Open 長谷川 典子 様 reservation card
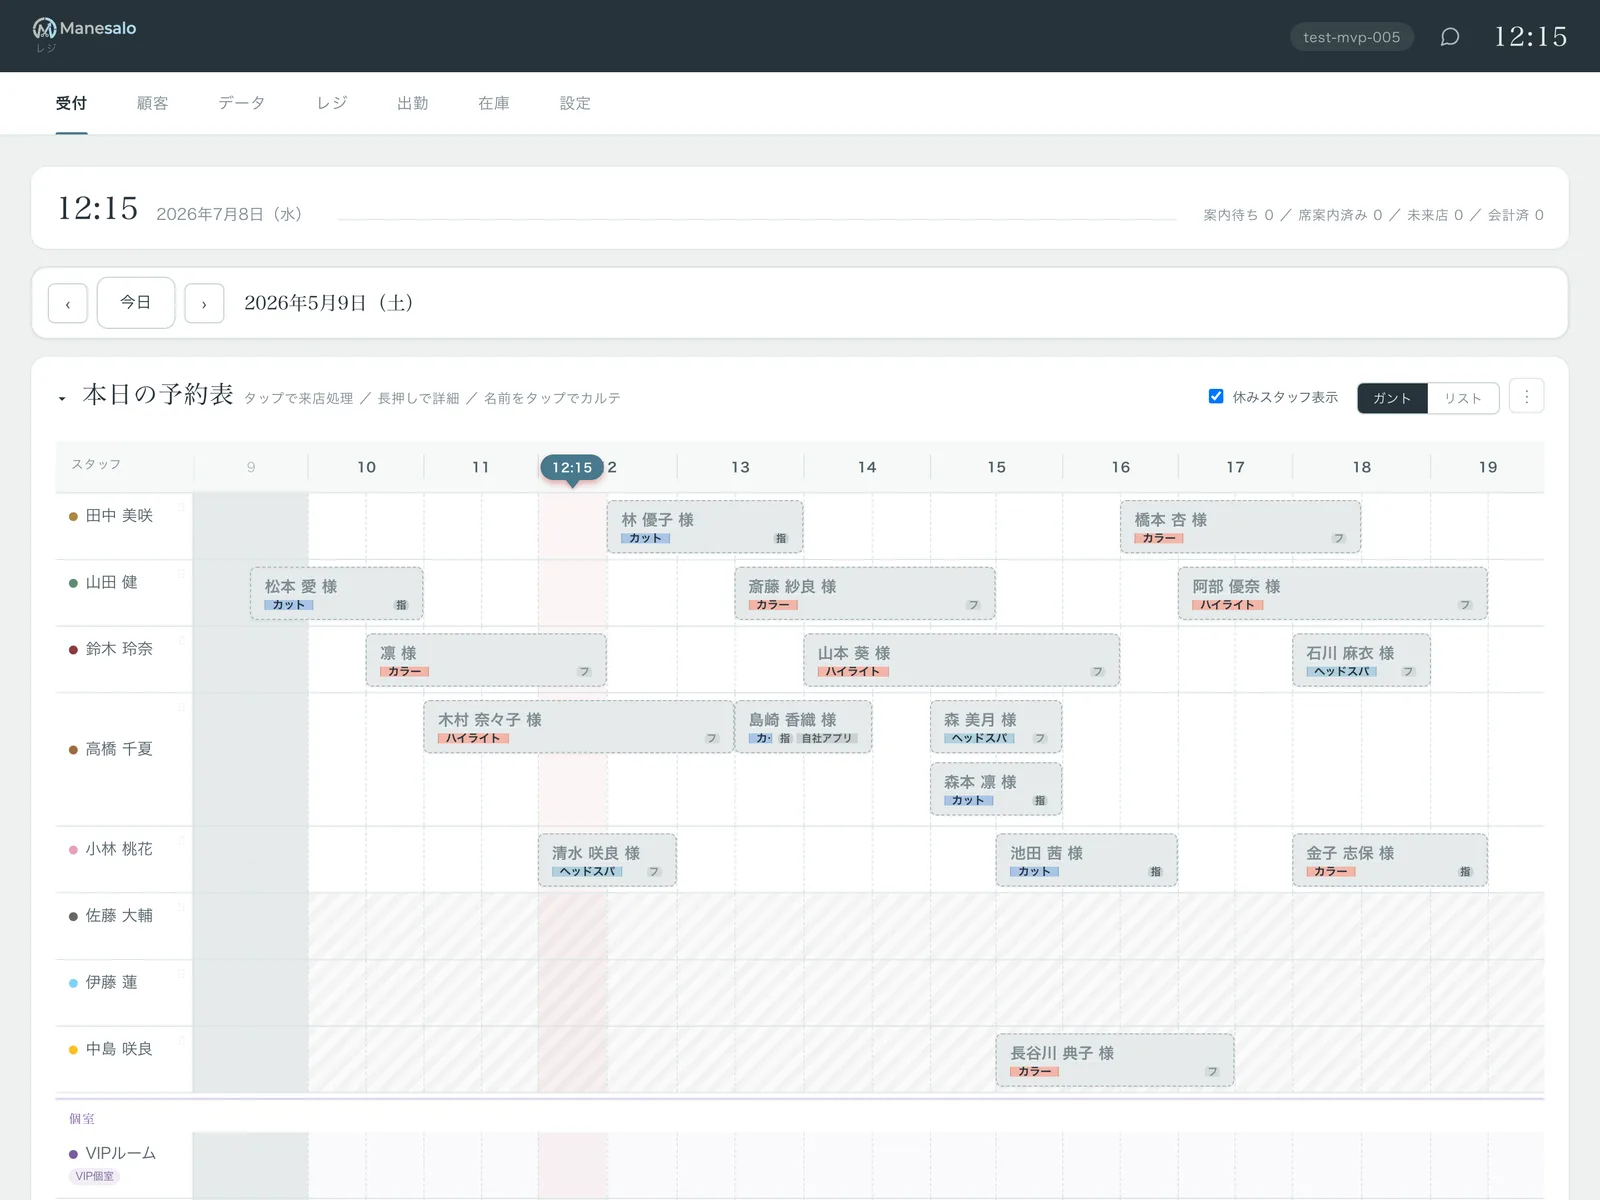Image resolution: width=1600 pixels, height=1200 pixels. [x=1115, y=1060]
